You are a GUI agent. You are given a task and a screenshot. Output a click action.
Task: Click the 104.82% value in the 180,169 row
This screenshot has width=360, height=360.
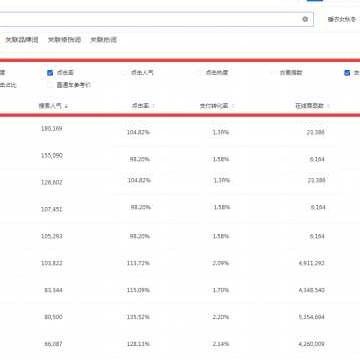138,132
